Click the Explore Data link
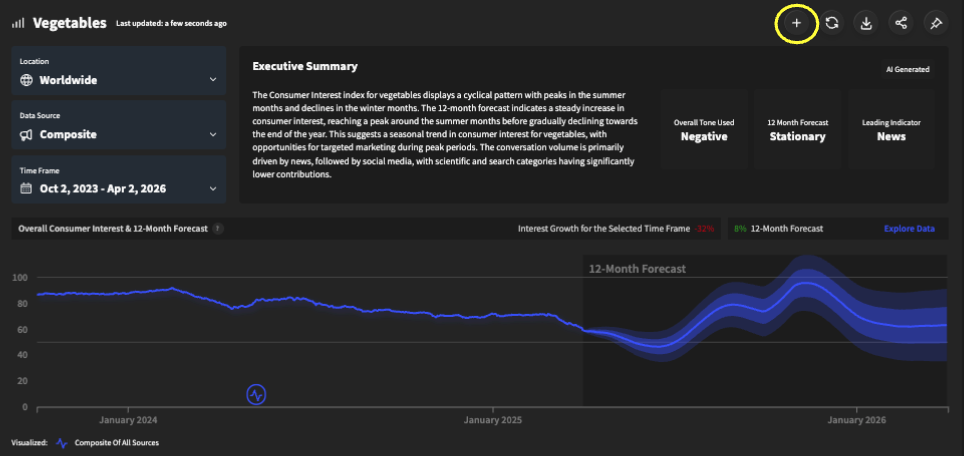The image size is (964, 456). click(x=909, y=229)
